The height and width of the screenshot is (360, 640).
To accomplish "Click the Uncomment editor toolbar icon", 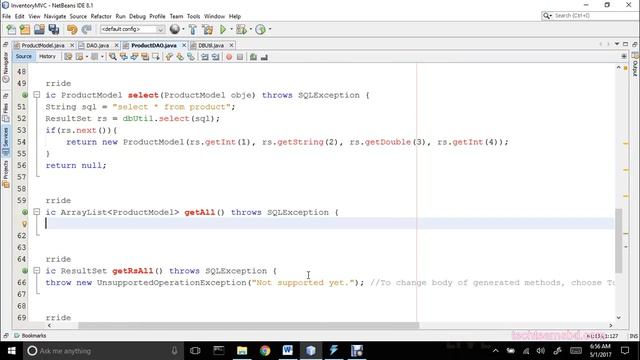I will point(264,57).
